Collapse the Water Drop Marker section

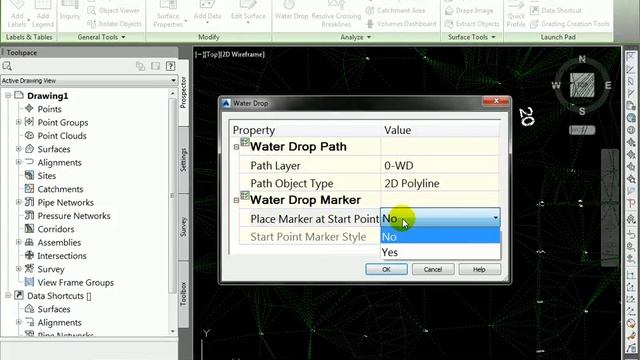click(236, 200)
